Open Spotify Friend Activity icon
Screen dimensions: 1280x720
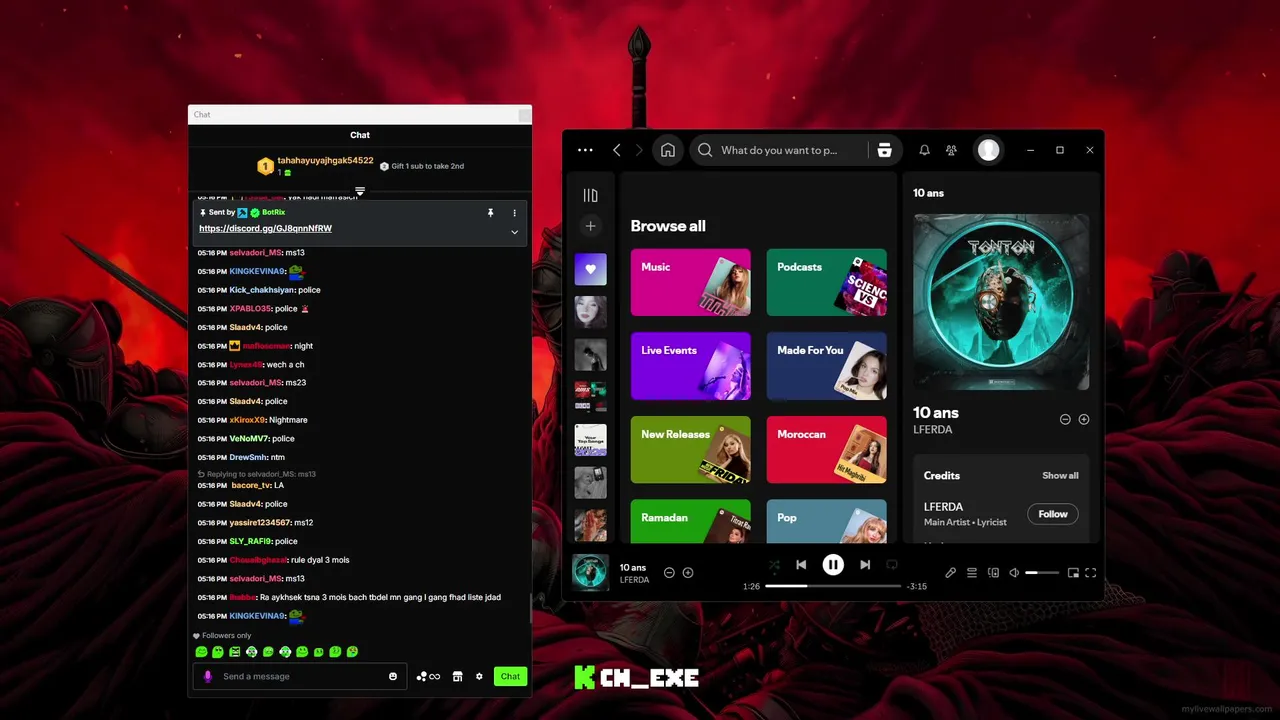pyautogui.click(x=951, y=150)
